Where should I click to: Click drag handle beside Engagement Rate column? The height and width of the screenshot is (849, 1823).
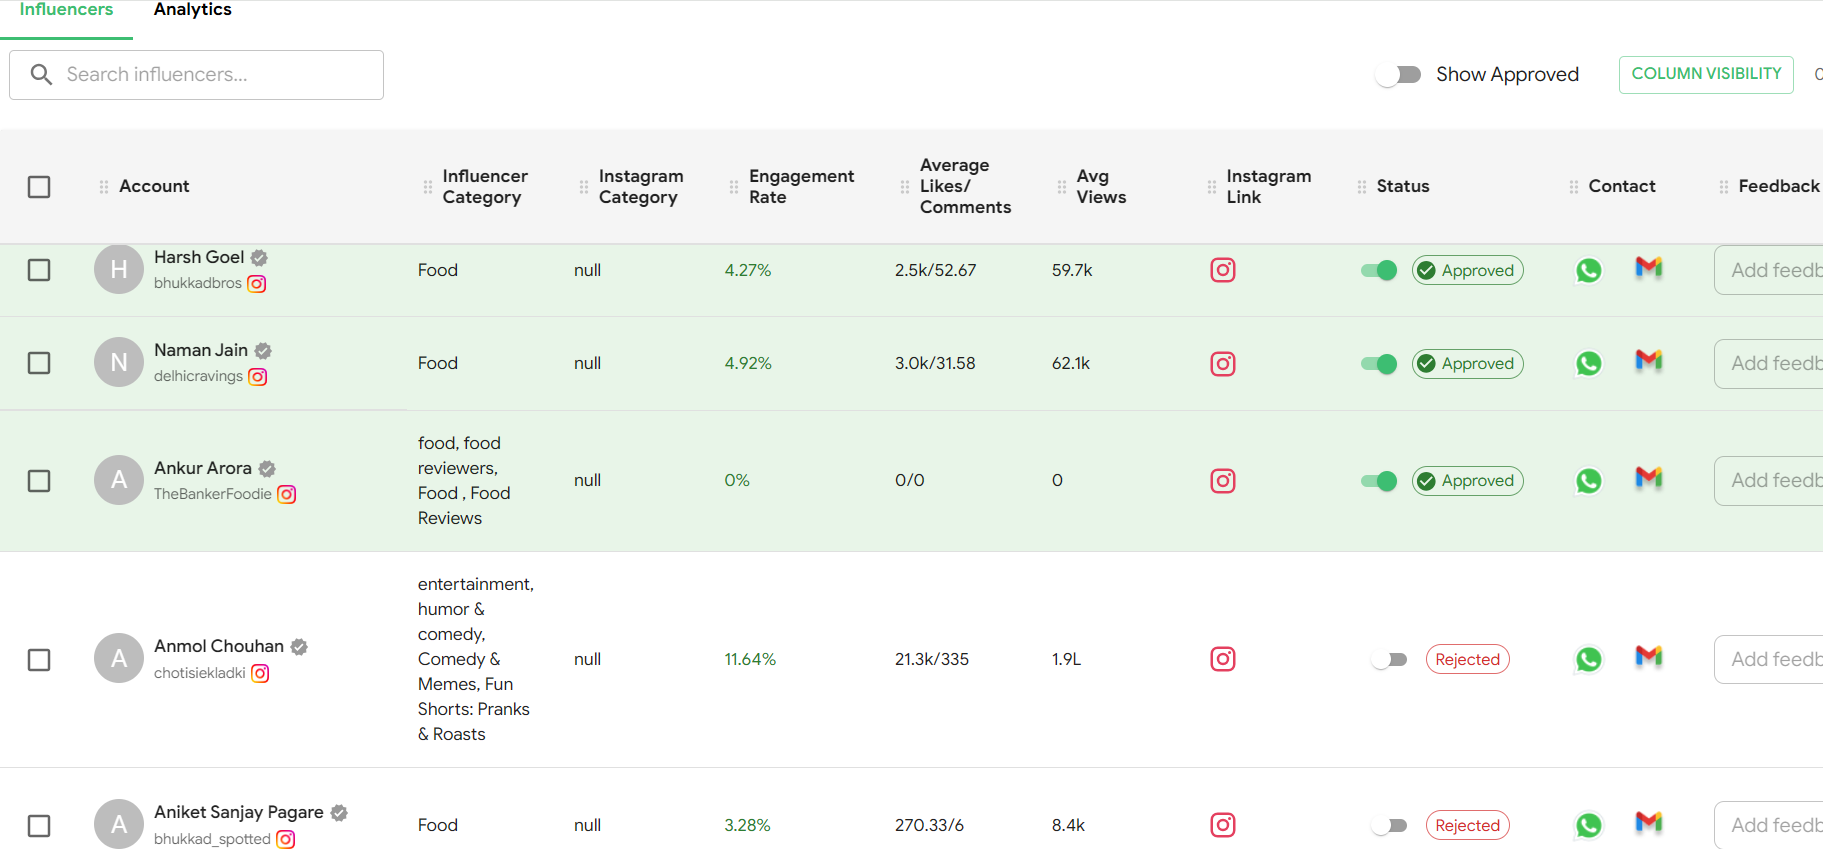point(734,187)
